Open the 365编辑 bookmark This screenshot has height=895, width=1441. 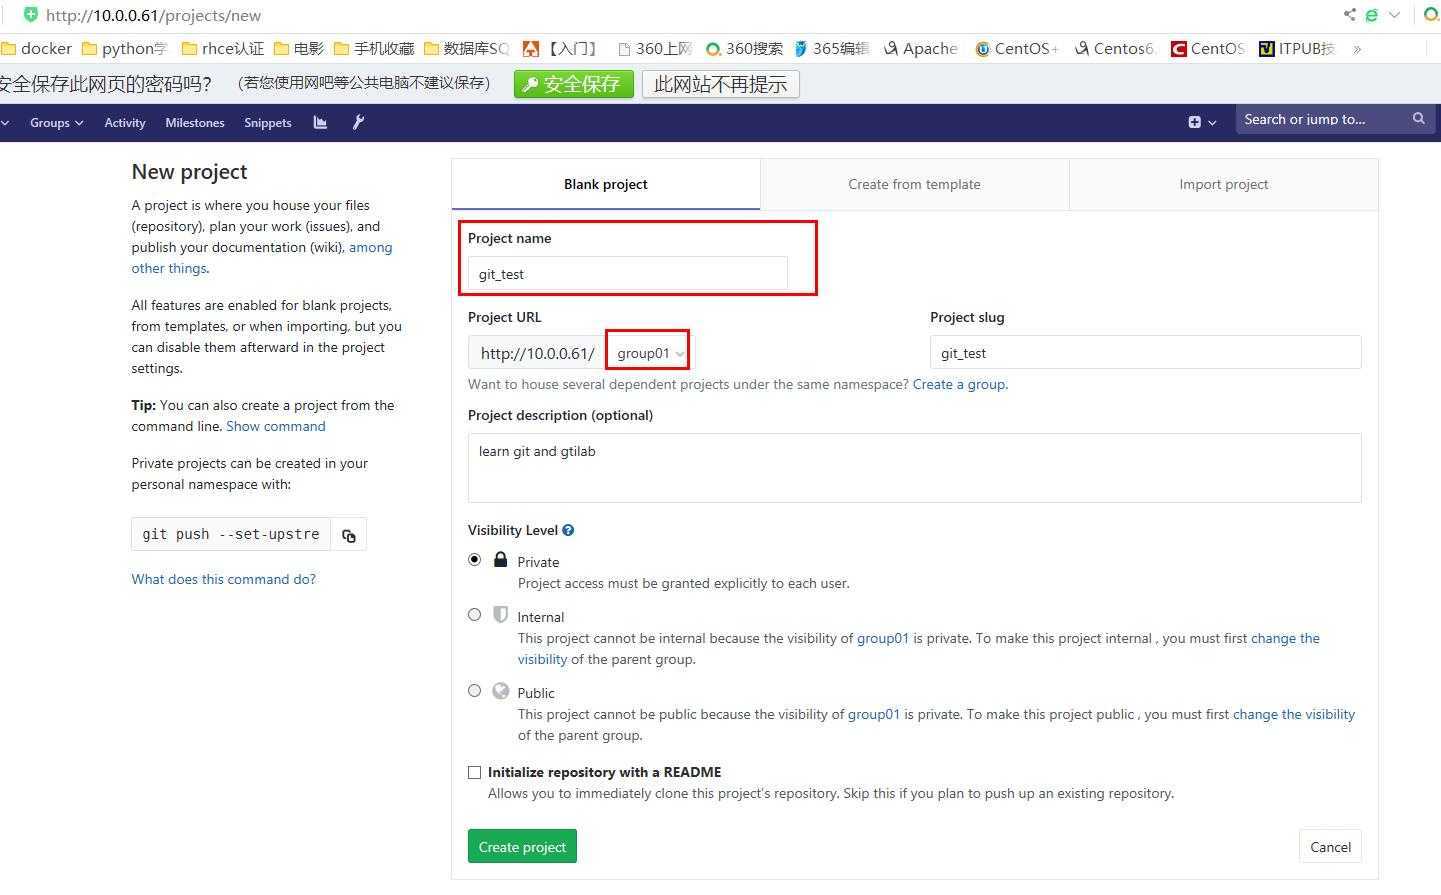832,48
